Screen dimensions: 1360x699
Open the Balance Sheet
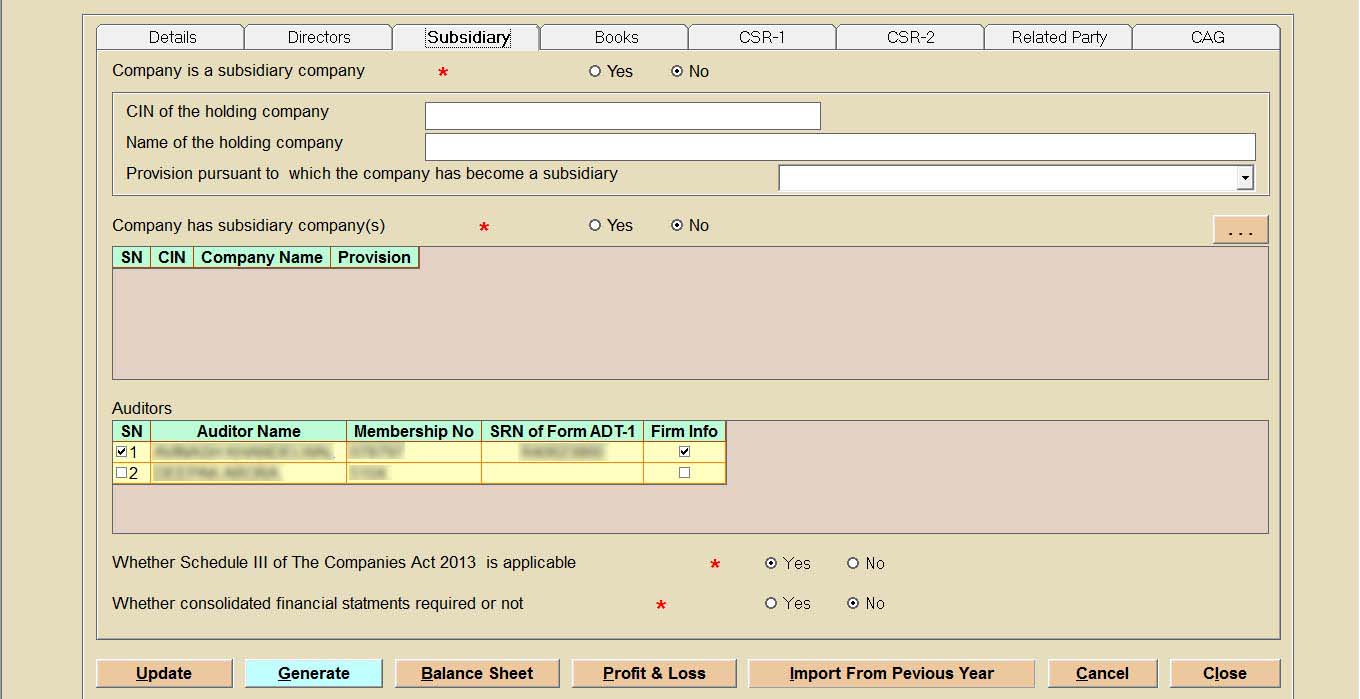pyautogui.click(x=477, y=673)
